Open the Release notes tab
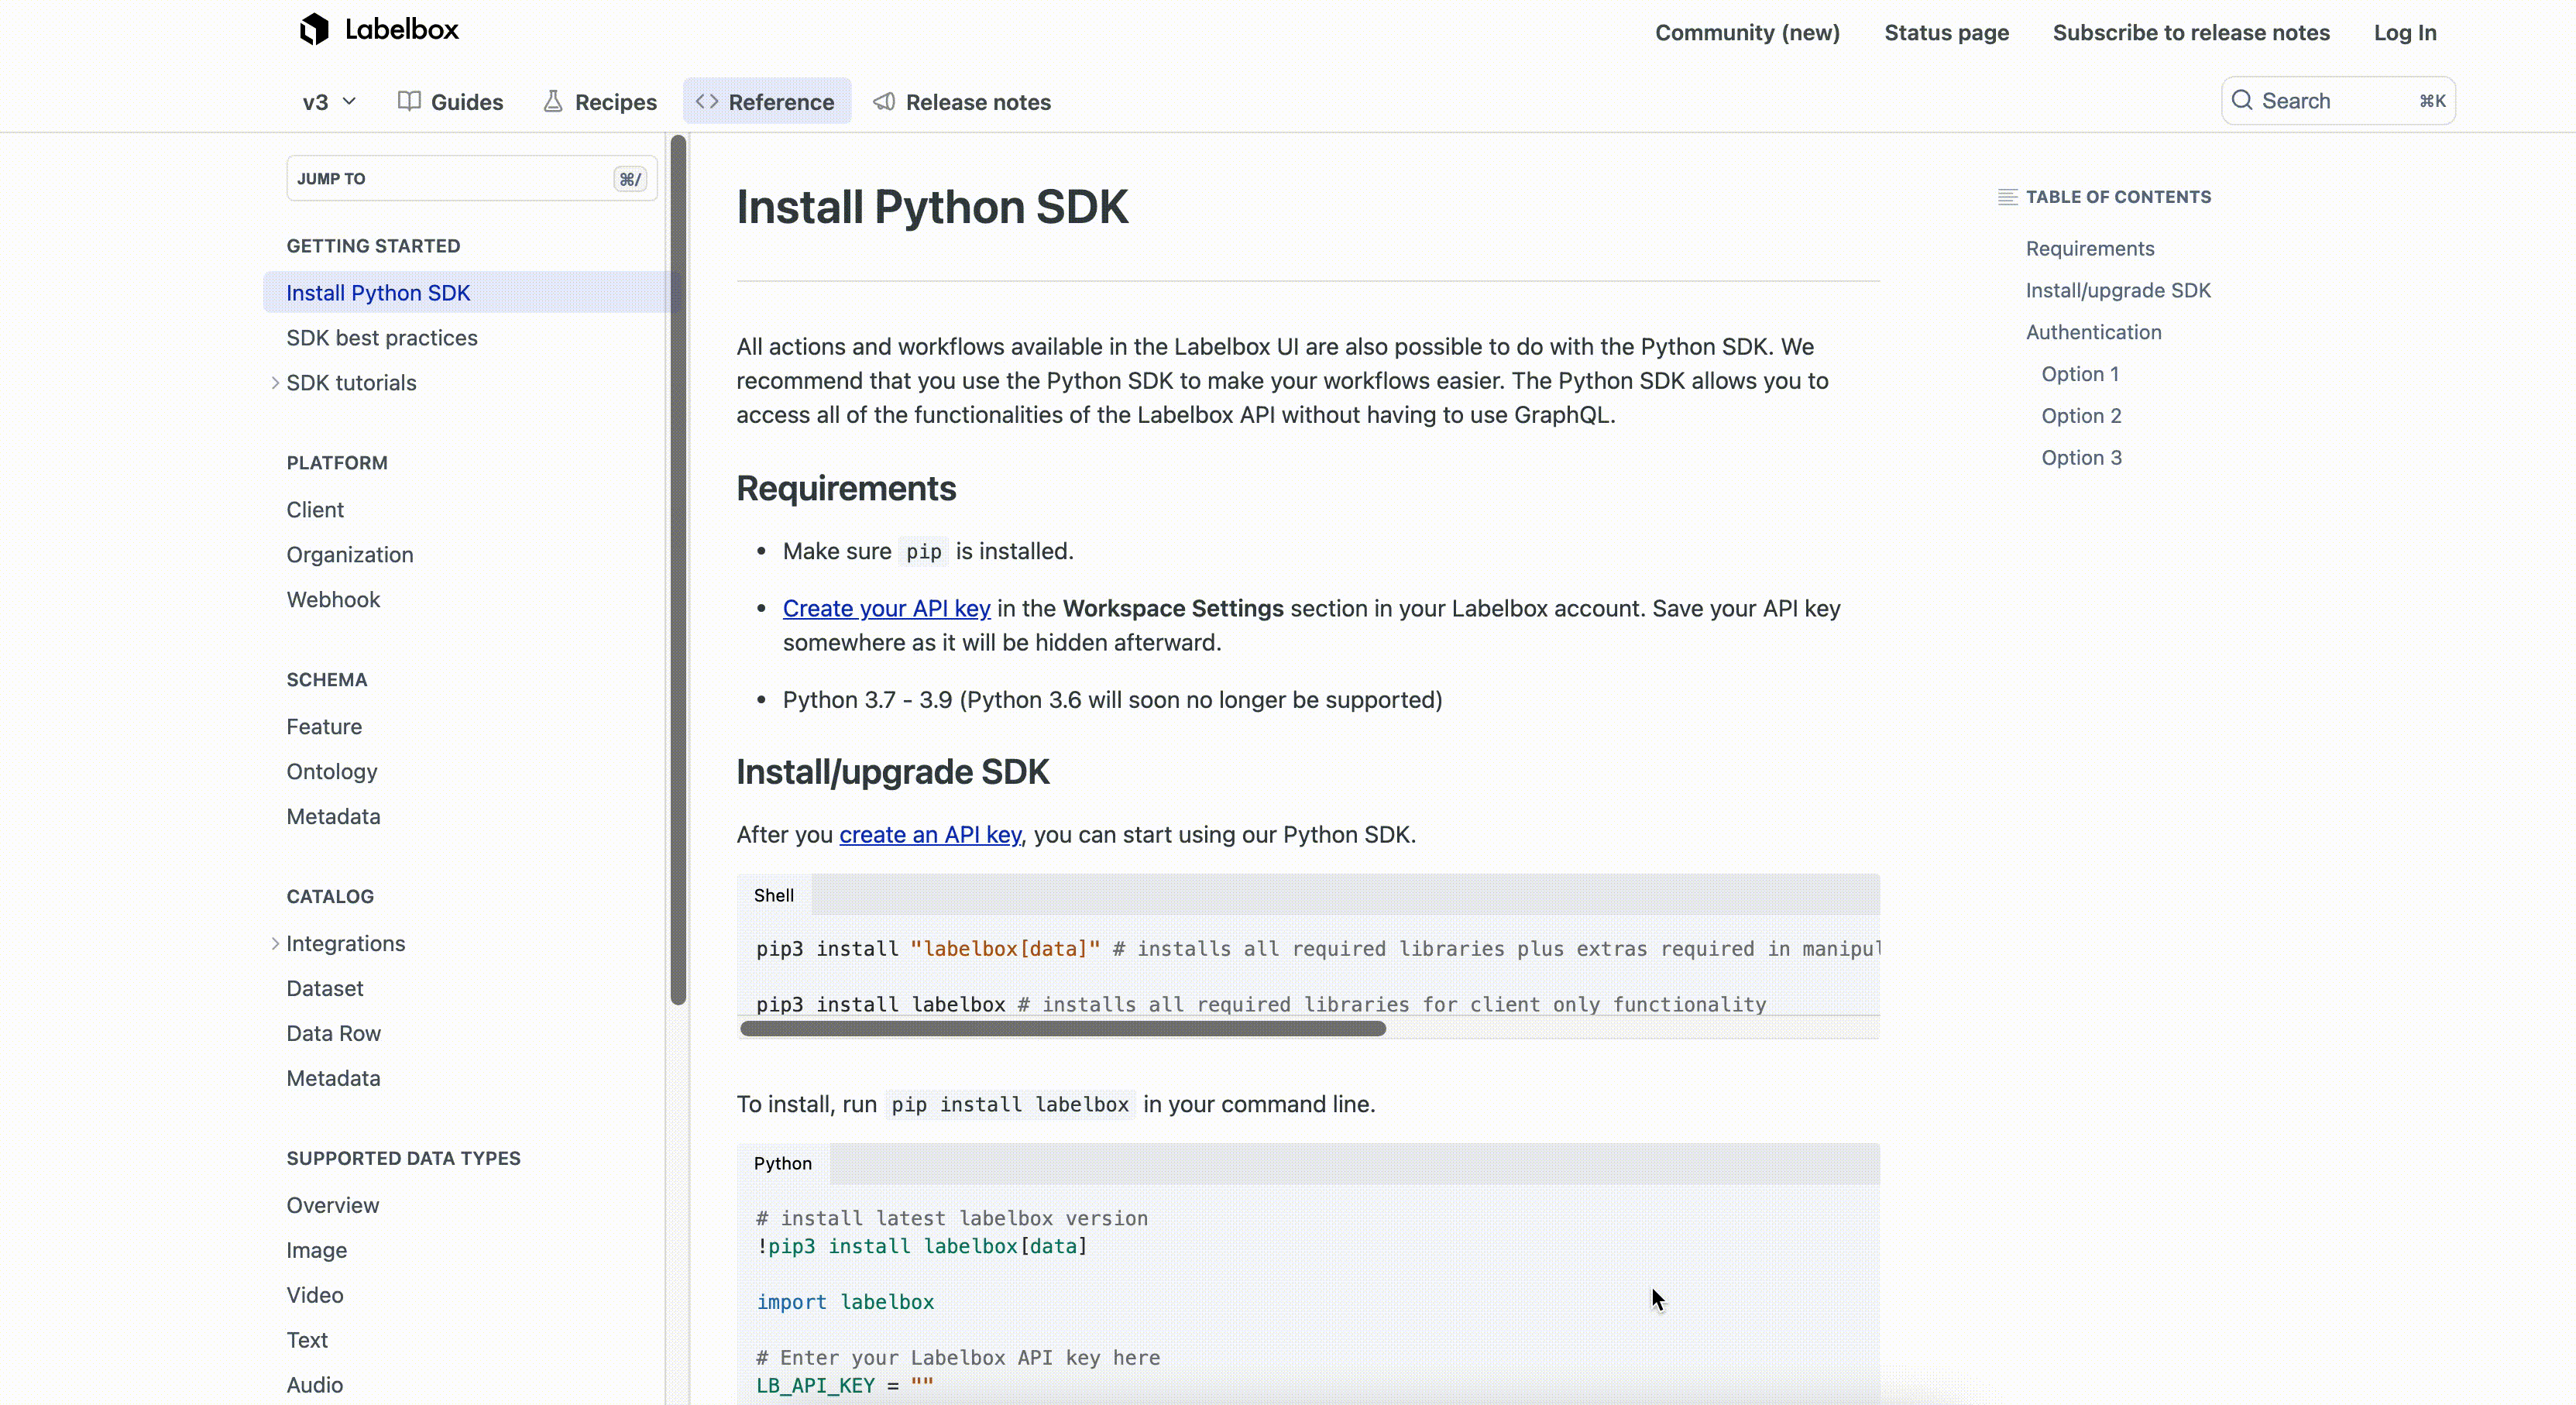 pyautogui.click(x=962, y=102)
